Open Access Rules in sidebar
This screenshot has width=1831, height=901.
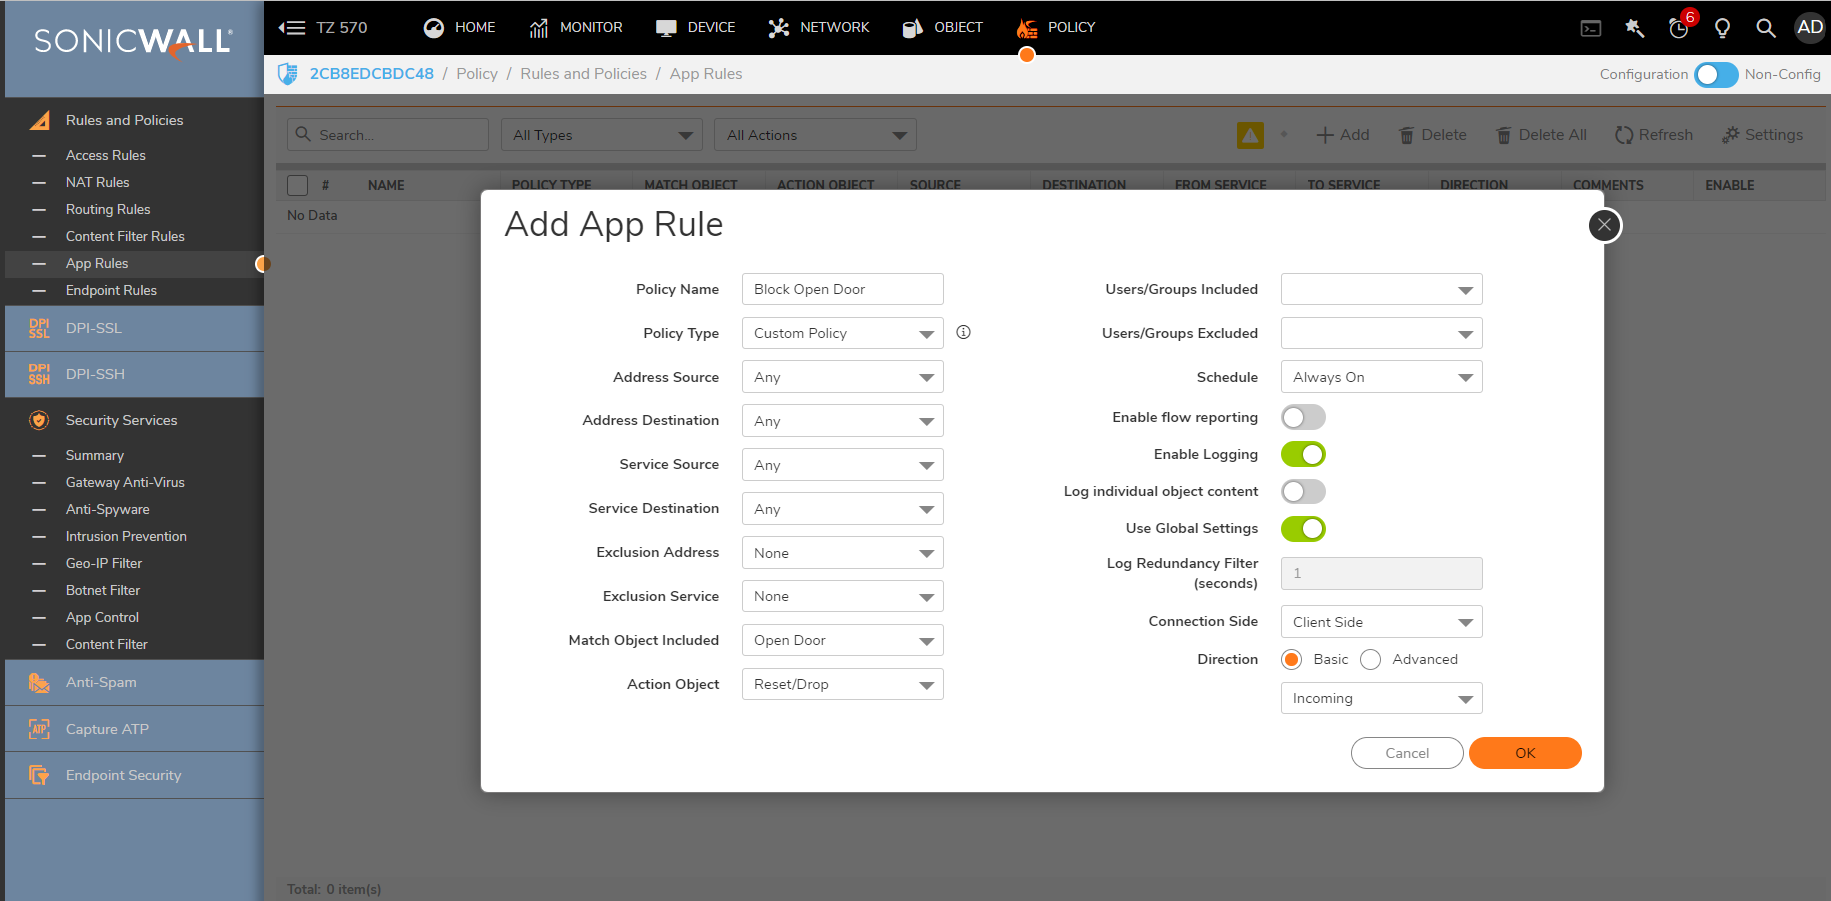[x=105, y=155]
